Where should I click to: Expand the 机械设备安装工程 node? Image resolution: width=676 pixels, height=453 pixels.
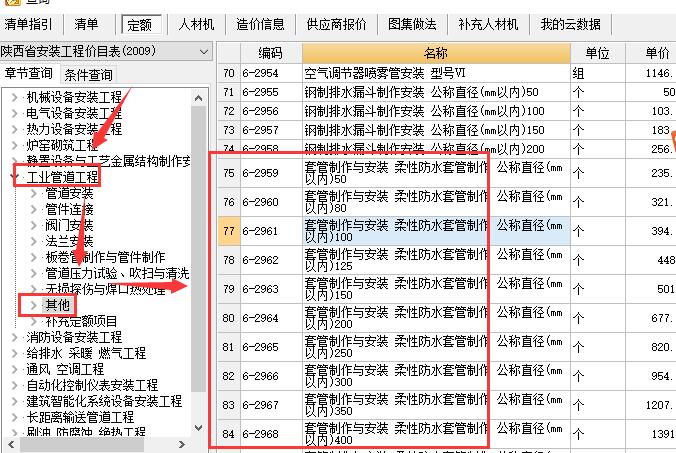15,97
